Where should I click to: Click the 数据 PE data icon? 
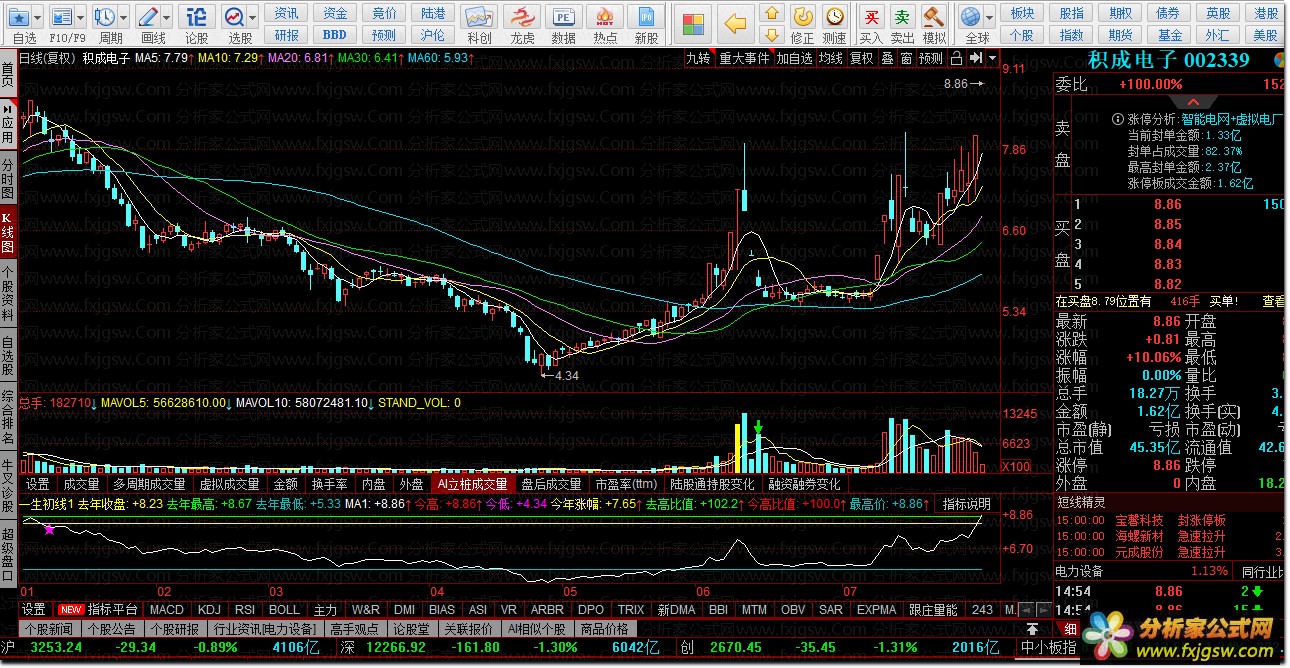pyautogui.click(x=564, y=18)
